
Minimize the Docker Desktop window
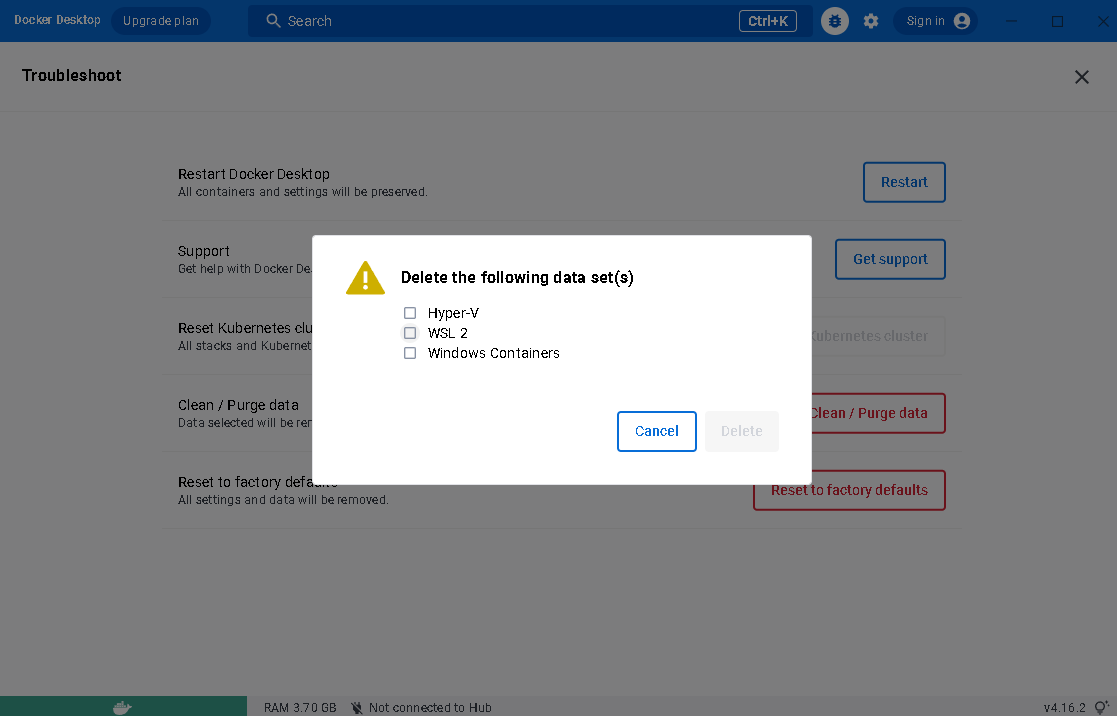(x=1011, y=21)
